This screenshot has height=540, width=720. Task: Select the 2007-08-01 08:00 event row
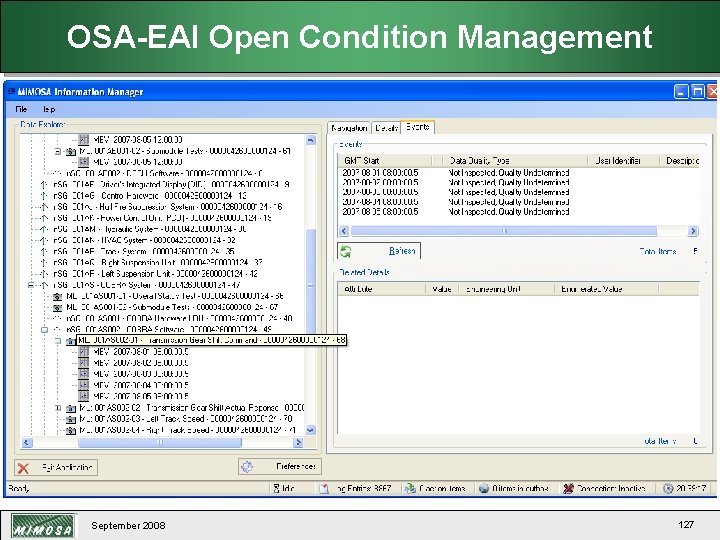(456, 173)
